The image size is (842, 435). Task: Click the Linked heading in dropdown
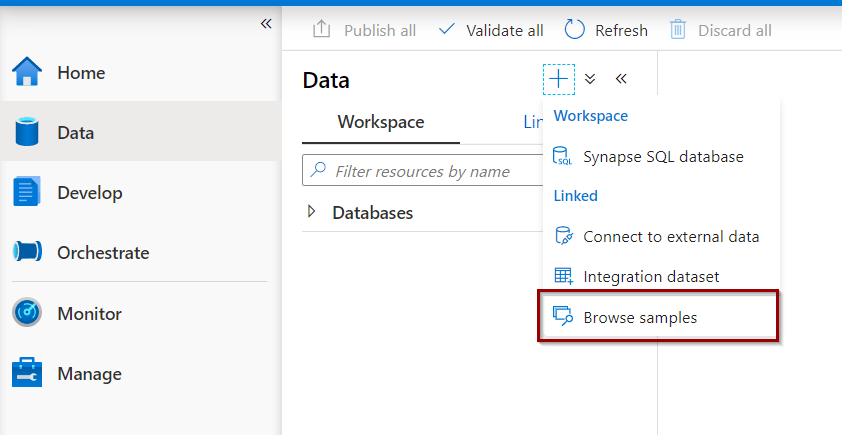[x=576, y=195]
